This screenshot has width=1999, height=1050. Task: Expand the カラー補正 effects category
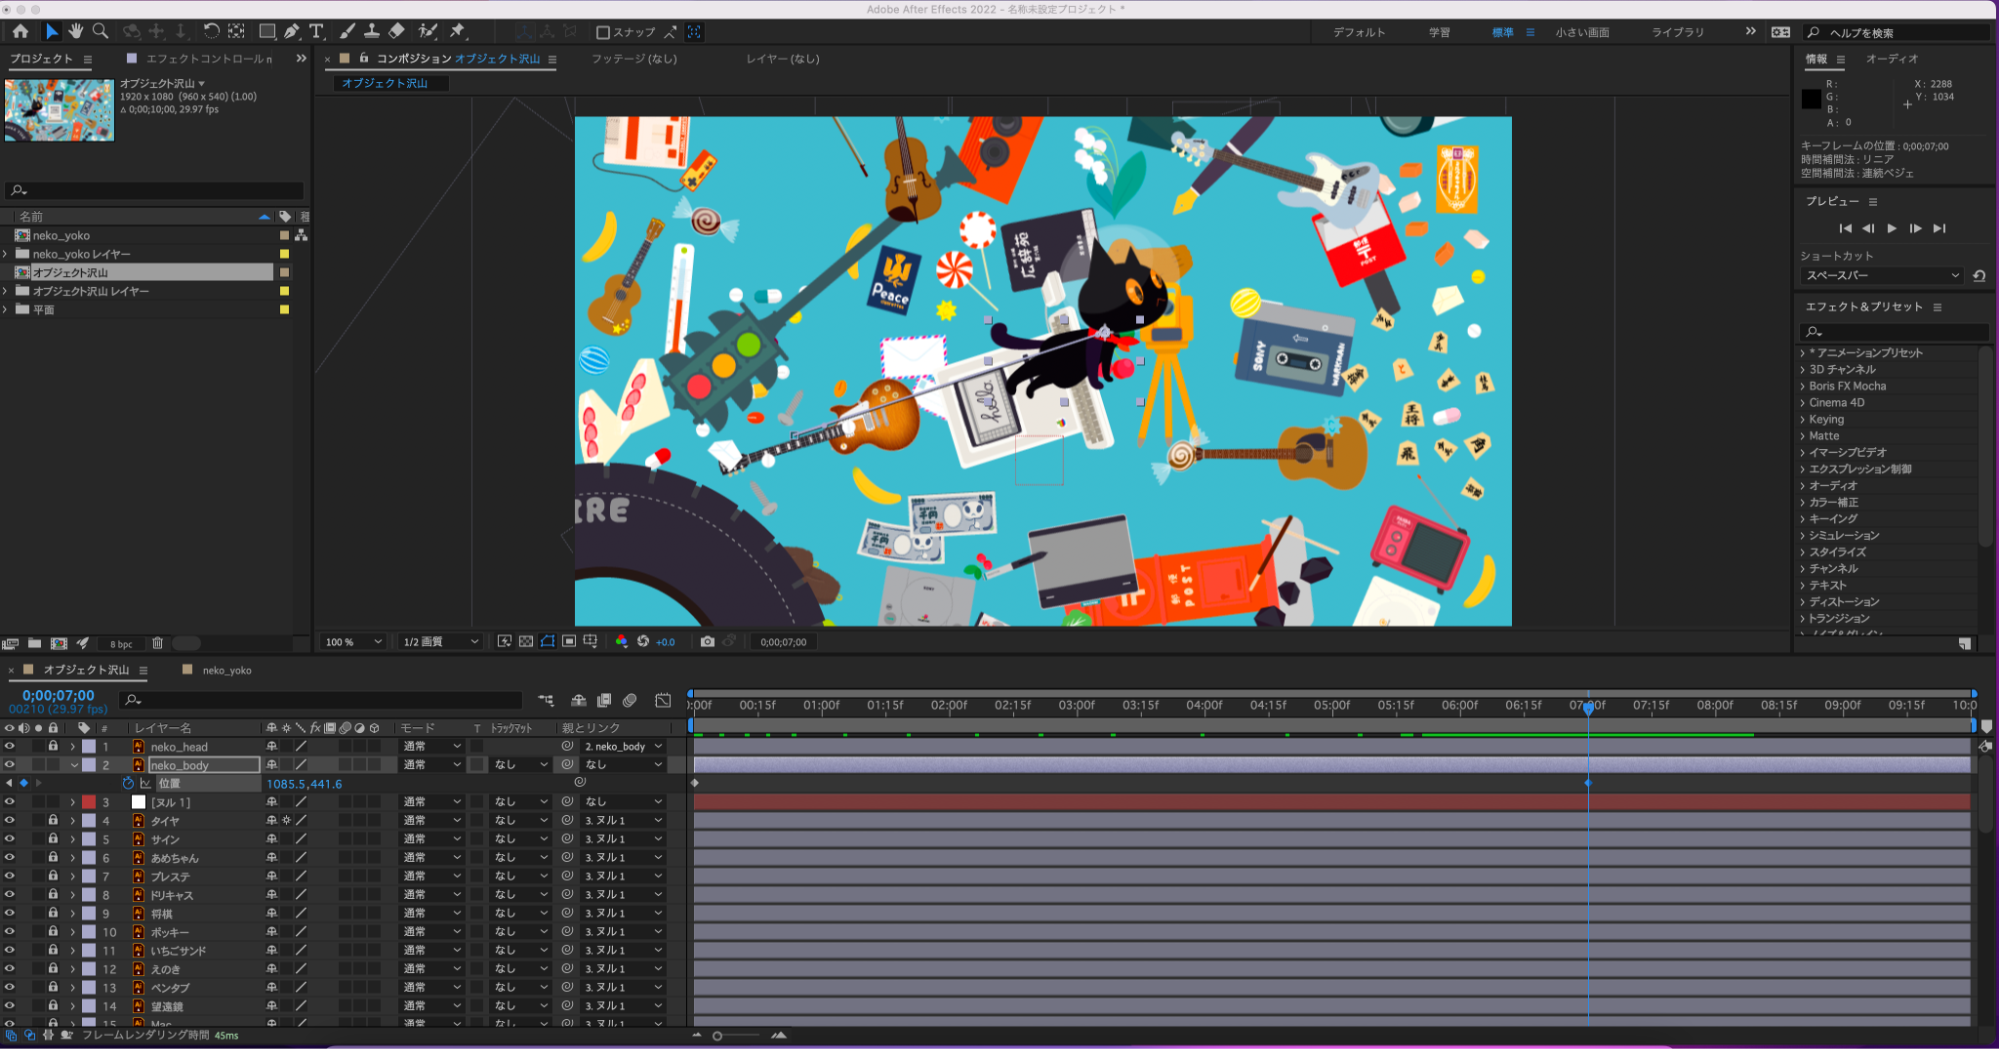tap(1803, 503)
